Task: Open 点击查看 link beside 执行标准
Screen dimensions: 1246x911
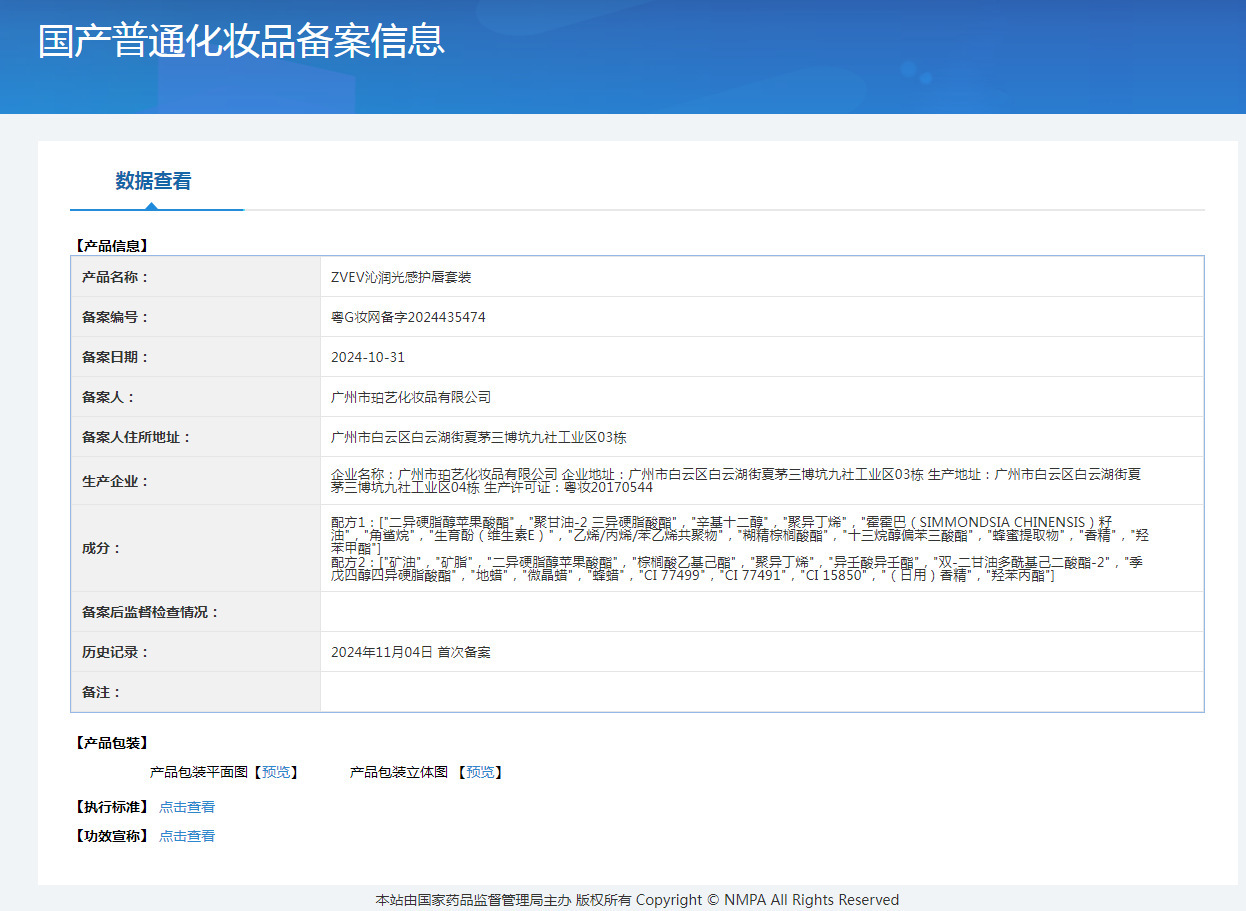Action: 187,807
